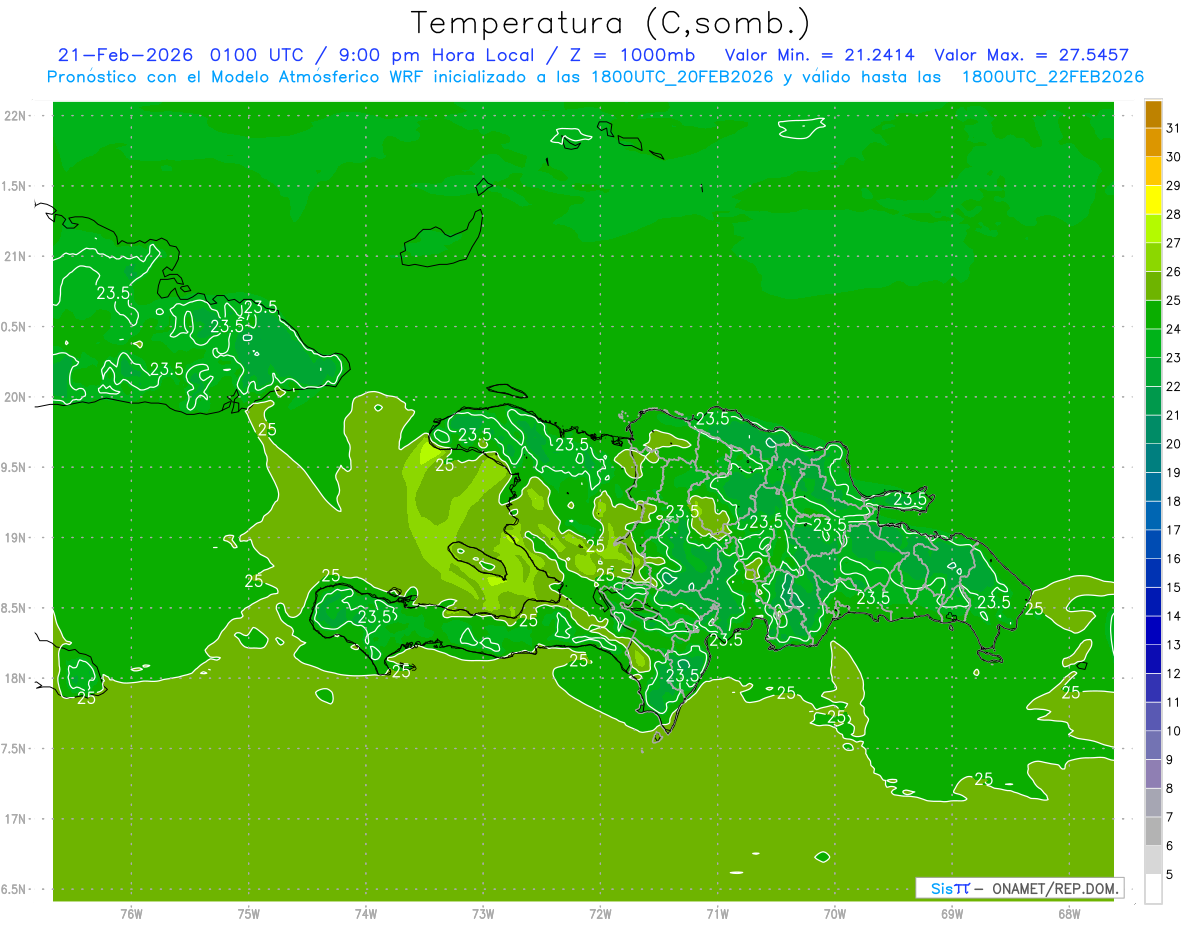Click legend value '12'
Viewport: 1200px width, 927px height.
(1174, 673)
